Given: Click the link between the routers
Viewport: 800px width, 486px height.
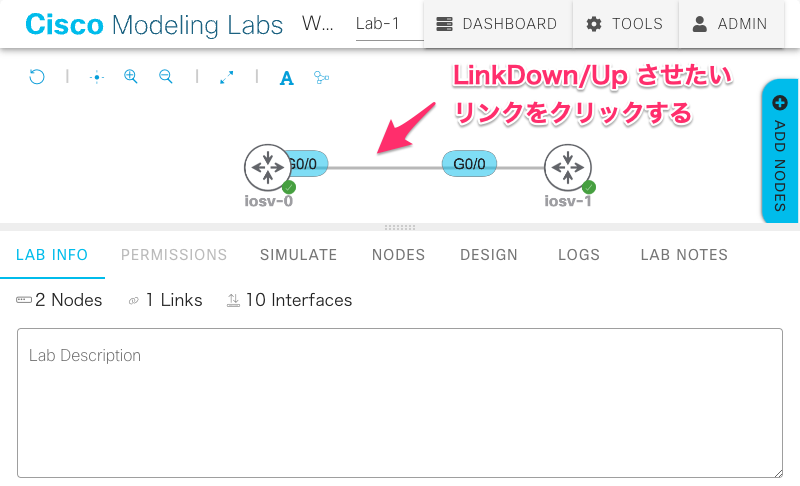Looking at the screenshot, I should click(x=385, y=168).
